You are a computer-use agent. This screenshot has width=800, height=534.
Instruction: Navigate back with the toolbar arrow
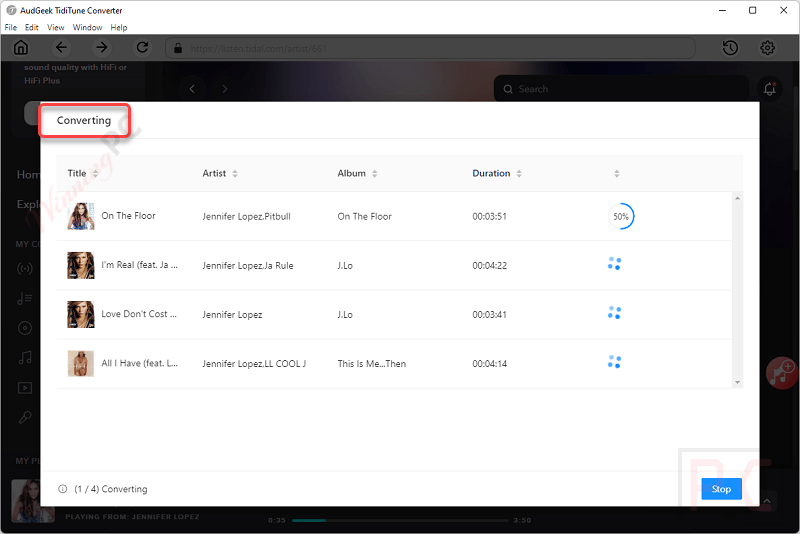[x=61, y=47]
